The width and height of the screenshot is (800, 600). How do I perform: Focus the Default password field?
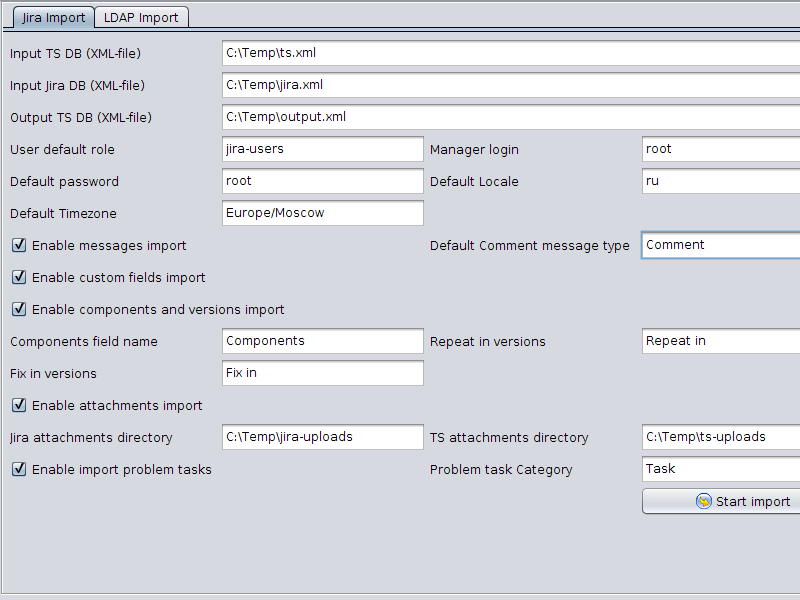[x=322, y=181]
